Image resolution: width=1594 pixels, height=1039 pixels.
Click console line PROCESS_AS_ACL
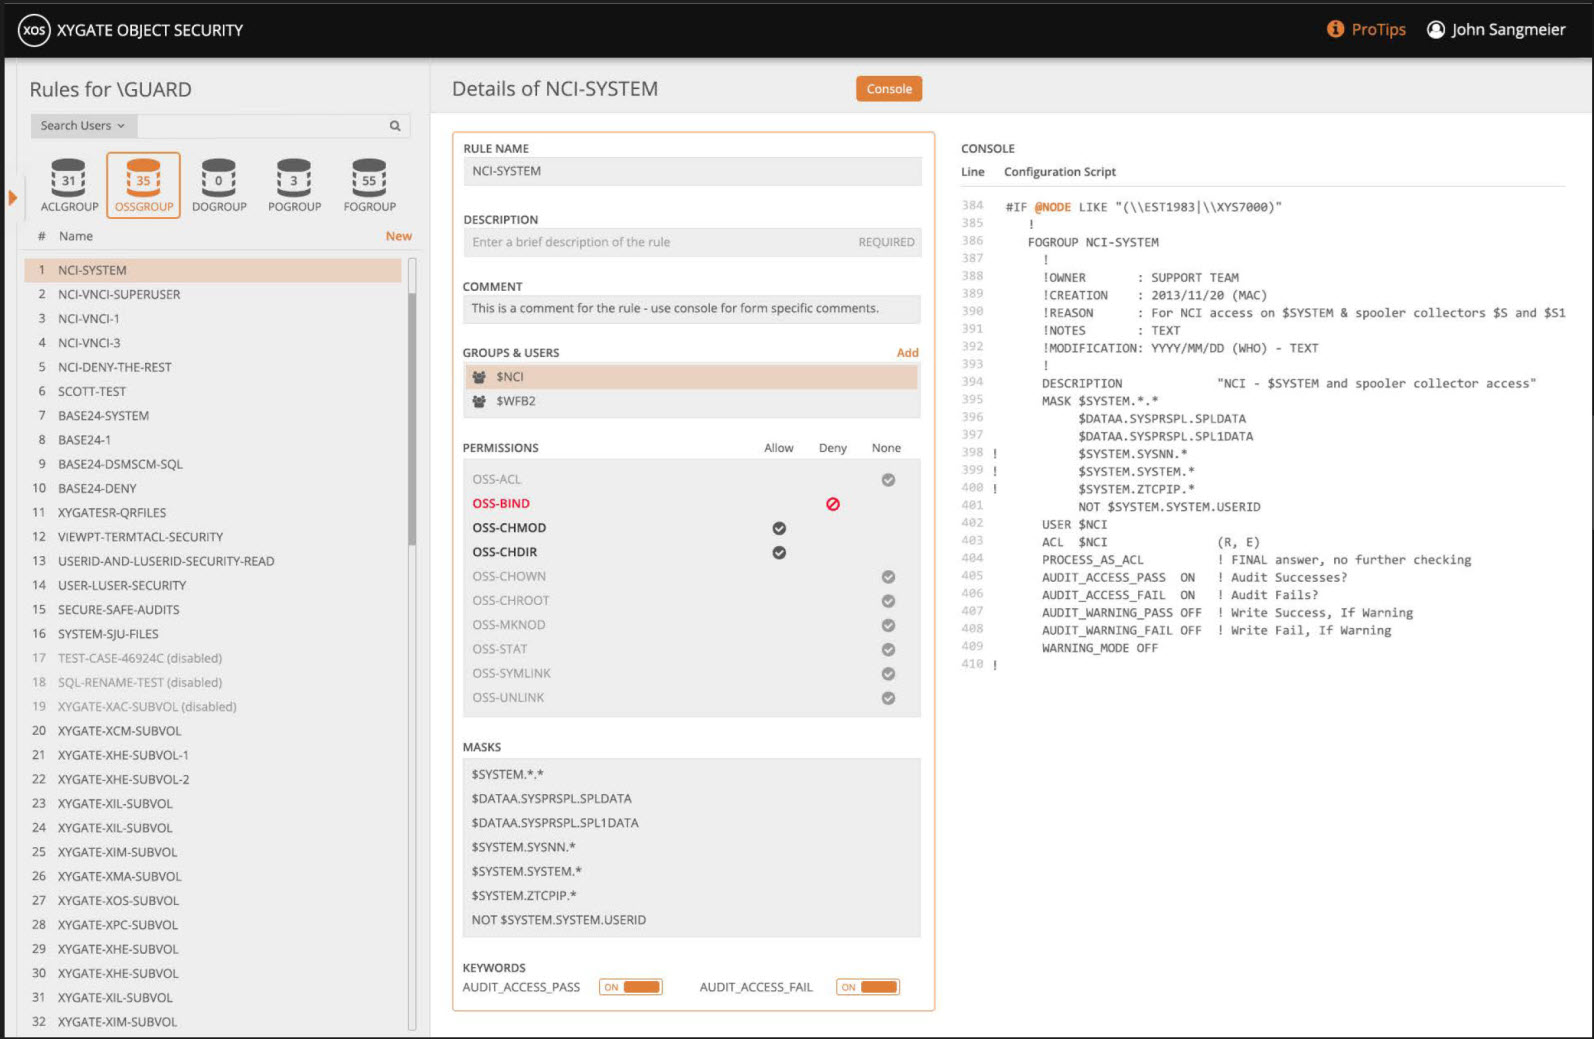tap(1092, 560)
